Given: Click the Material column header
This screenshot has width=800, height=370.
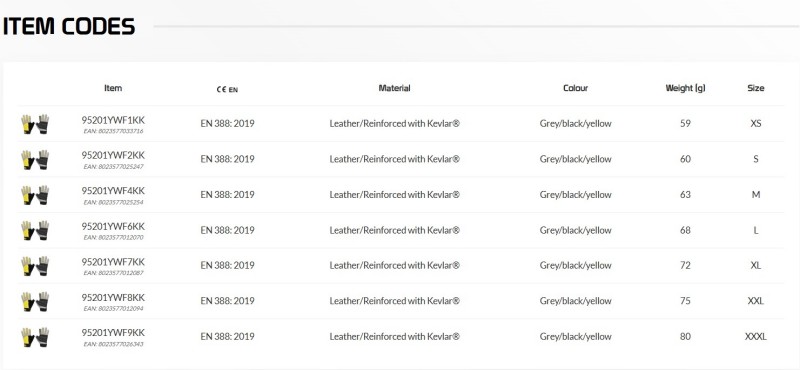Looking at the screenshot, I should [x=394, y=88].
